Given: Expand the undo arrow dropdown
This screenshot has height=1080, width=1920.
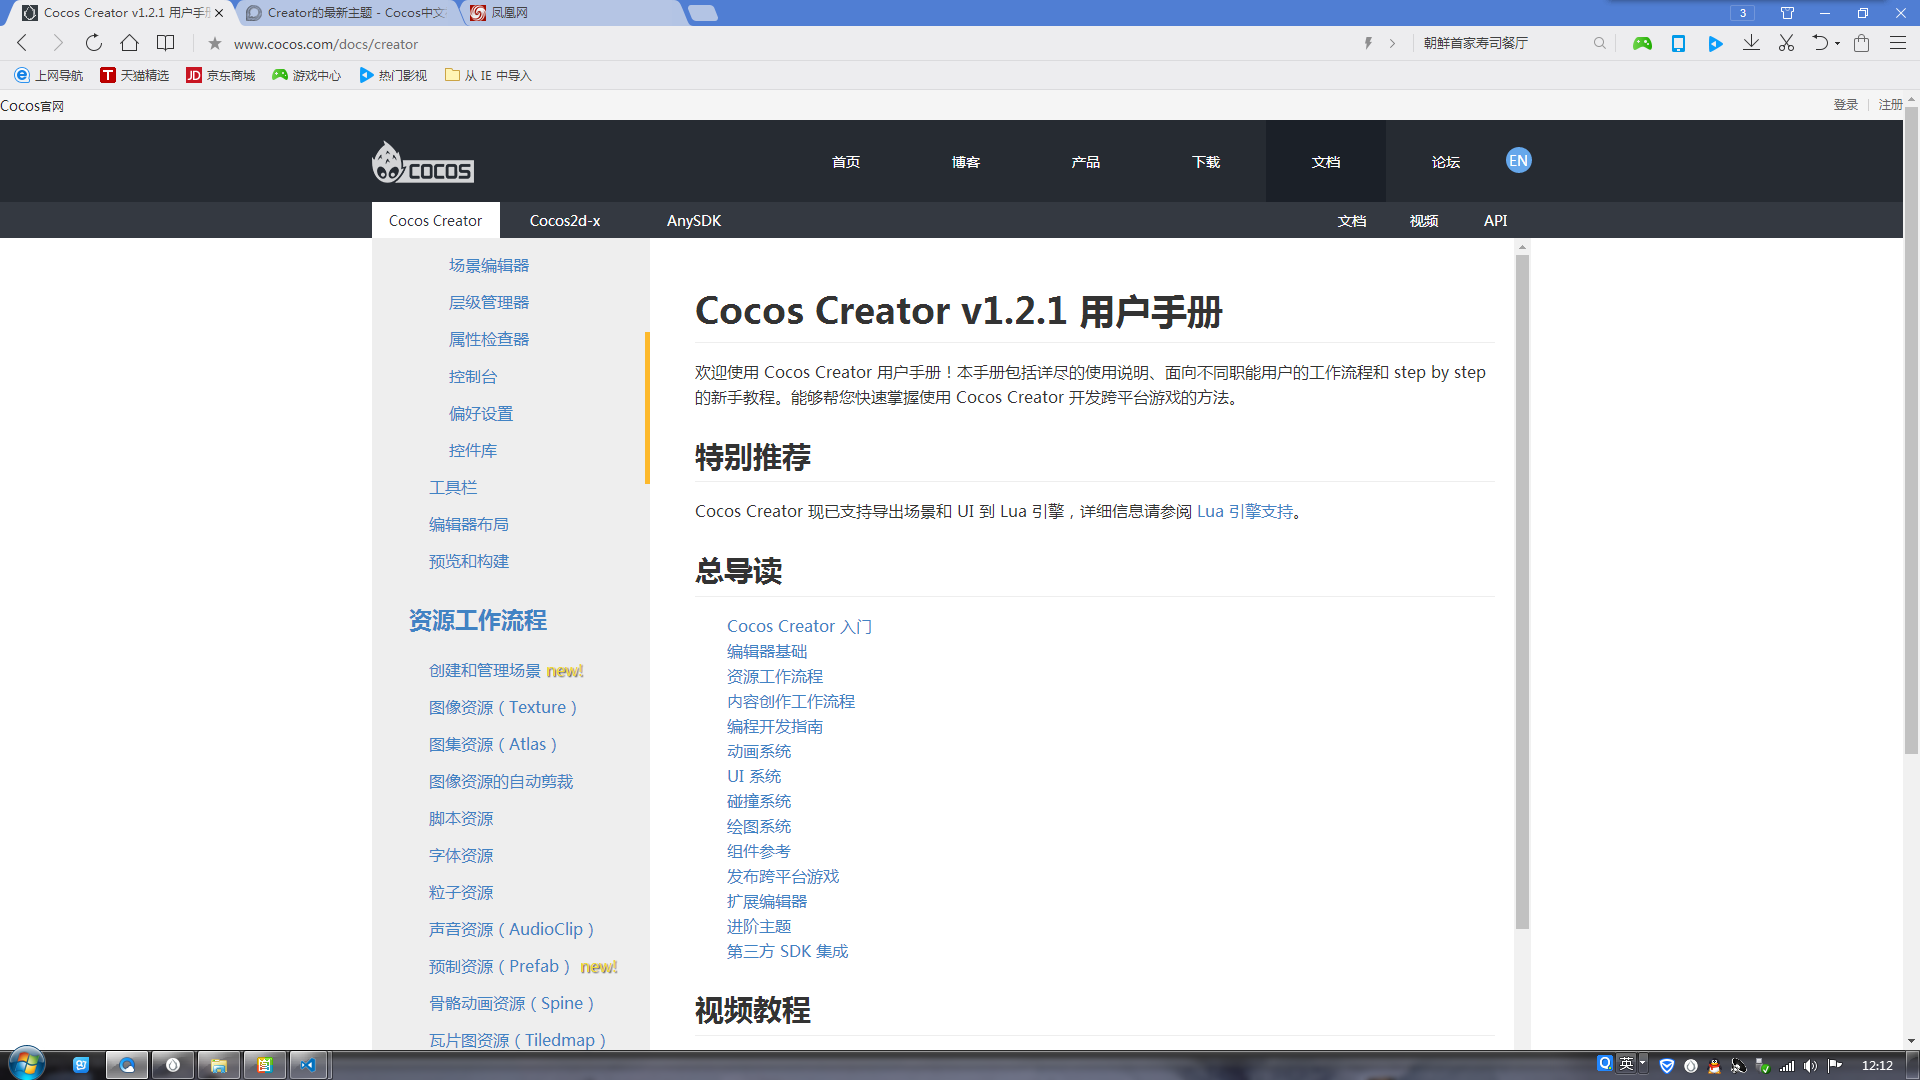Looking at the screenshot, I should (x=1838, y=44).
